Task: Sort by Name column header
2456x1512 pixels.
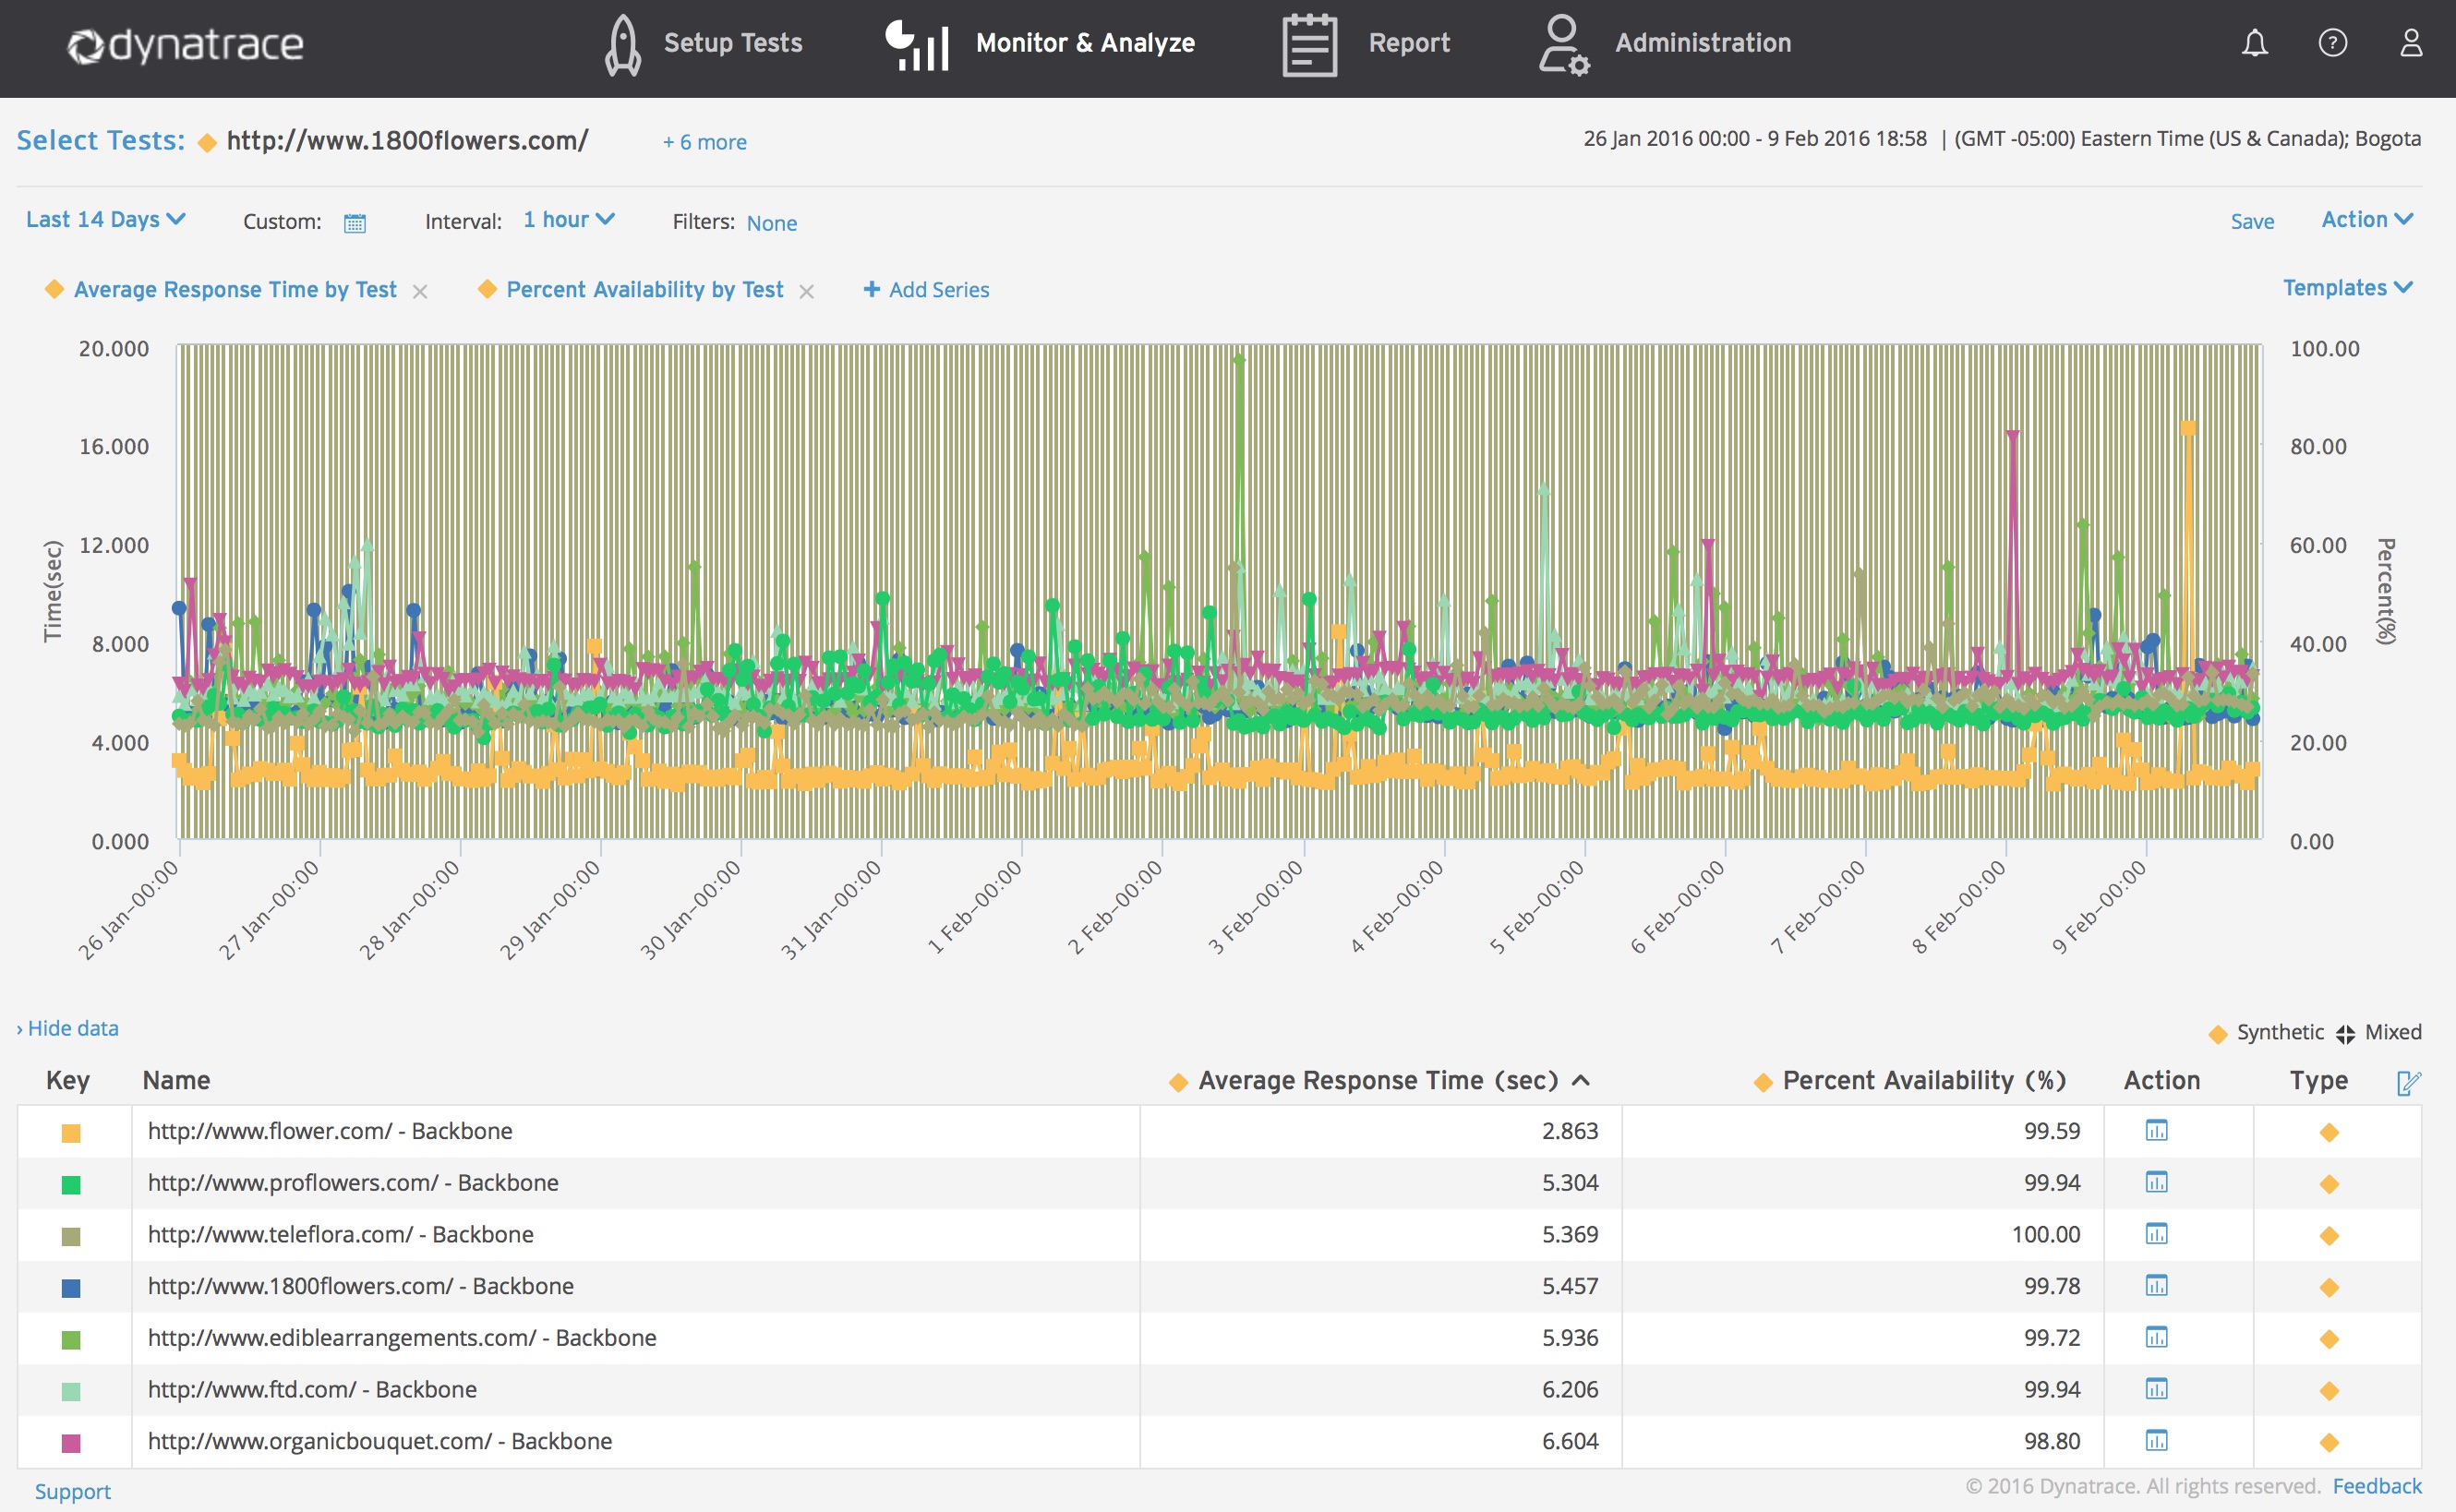Action: point(176,1081)
